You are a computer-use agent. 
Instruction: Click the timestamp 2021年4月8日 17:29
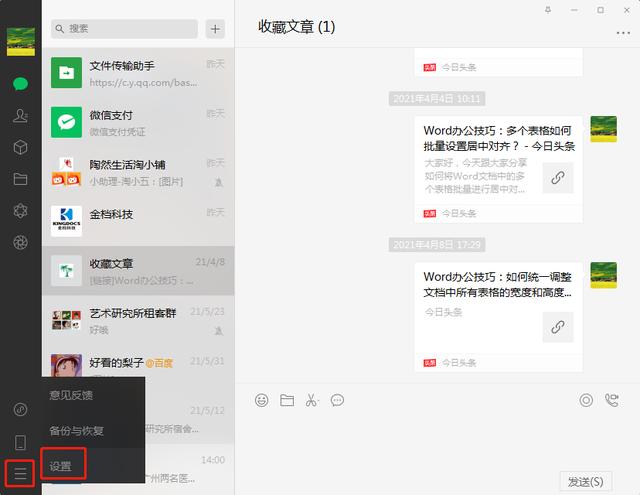pos(437,245)
